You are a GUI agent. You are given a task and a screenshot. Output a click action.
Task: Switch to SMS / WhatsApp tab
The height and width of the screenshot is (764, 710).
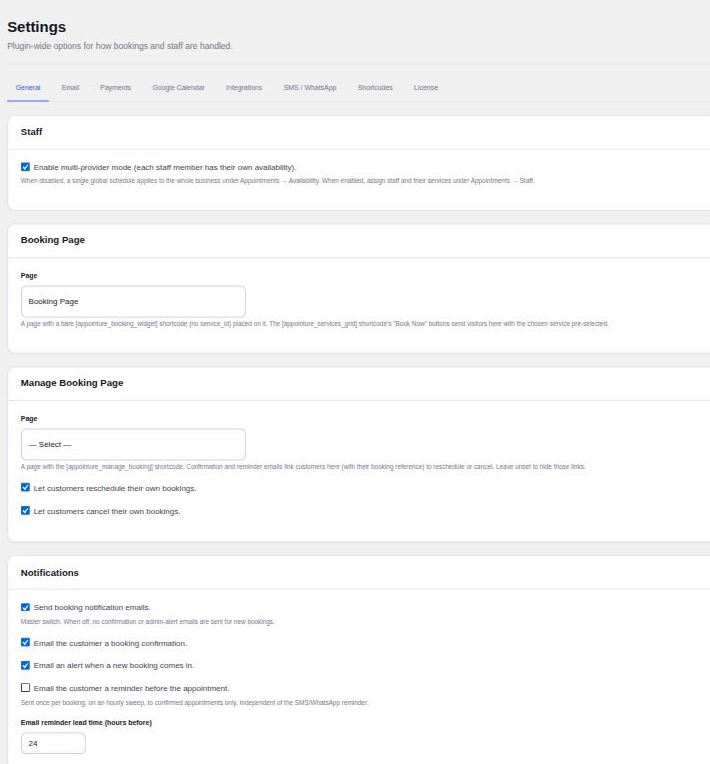pyautogui.click(x=310, y=88)
